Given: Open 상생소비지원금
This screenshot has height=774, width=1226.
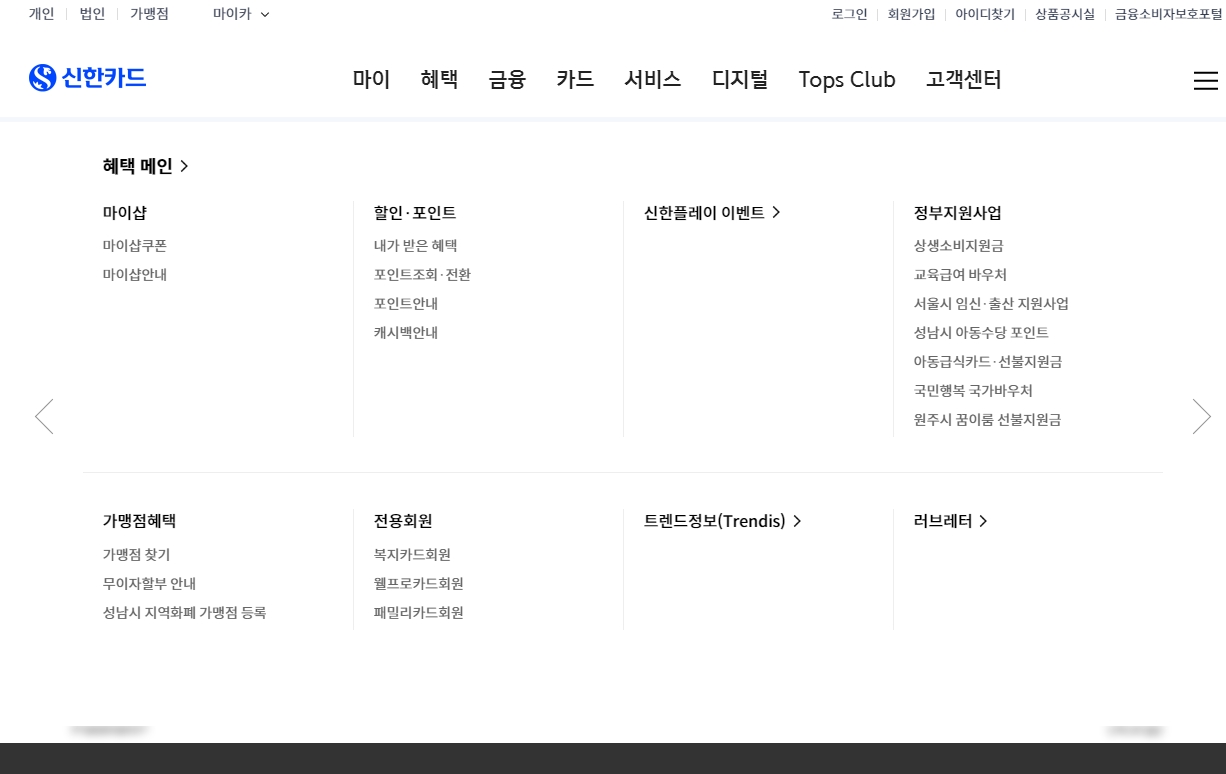Looking at the screenshot, I should (959, 245).
